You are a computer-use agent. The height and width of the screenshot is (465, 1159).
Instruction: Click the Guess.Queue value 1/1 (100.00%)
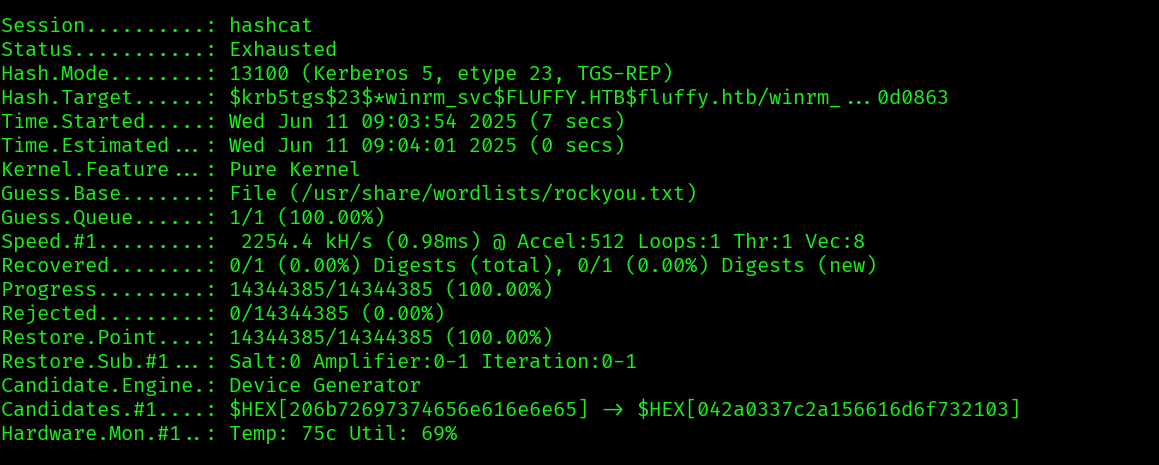(x=307, y=217)
